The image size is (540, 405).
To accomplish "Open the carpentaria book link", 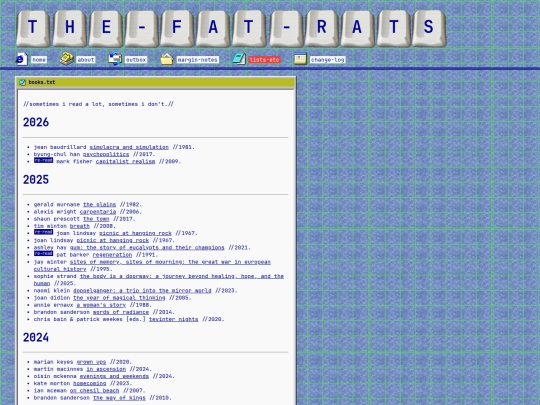I will coord(98,212).
